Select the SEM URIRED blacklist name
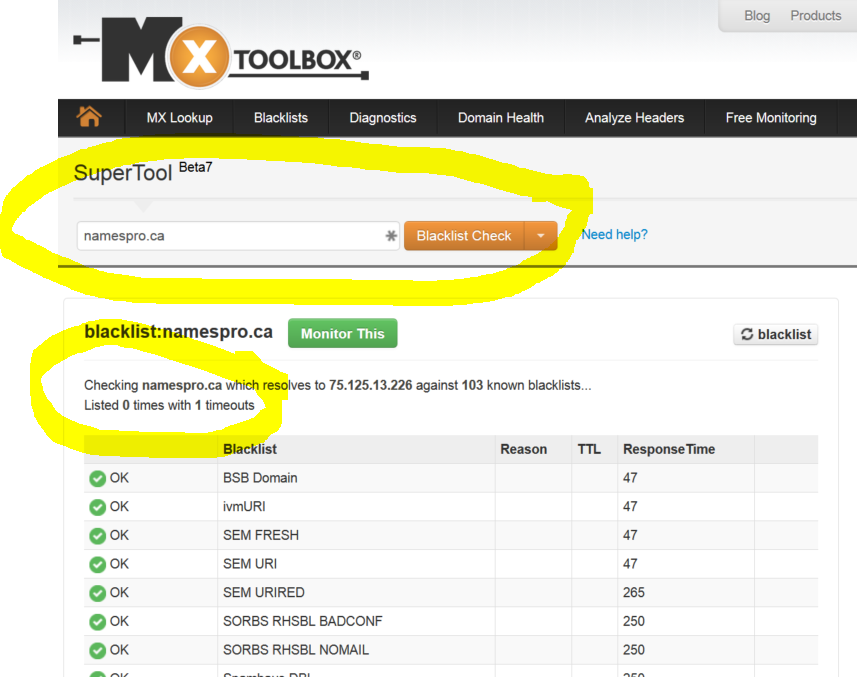The height and width of the screenshot is (677, 857). coord(263,592)
